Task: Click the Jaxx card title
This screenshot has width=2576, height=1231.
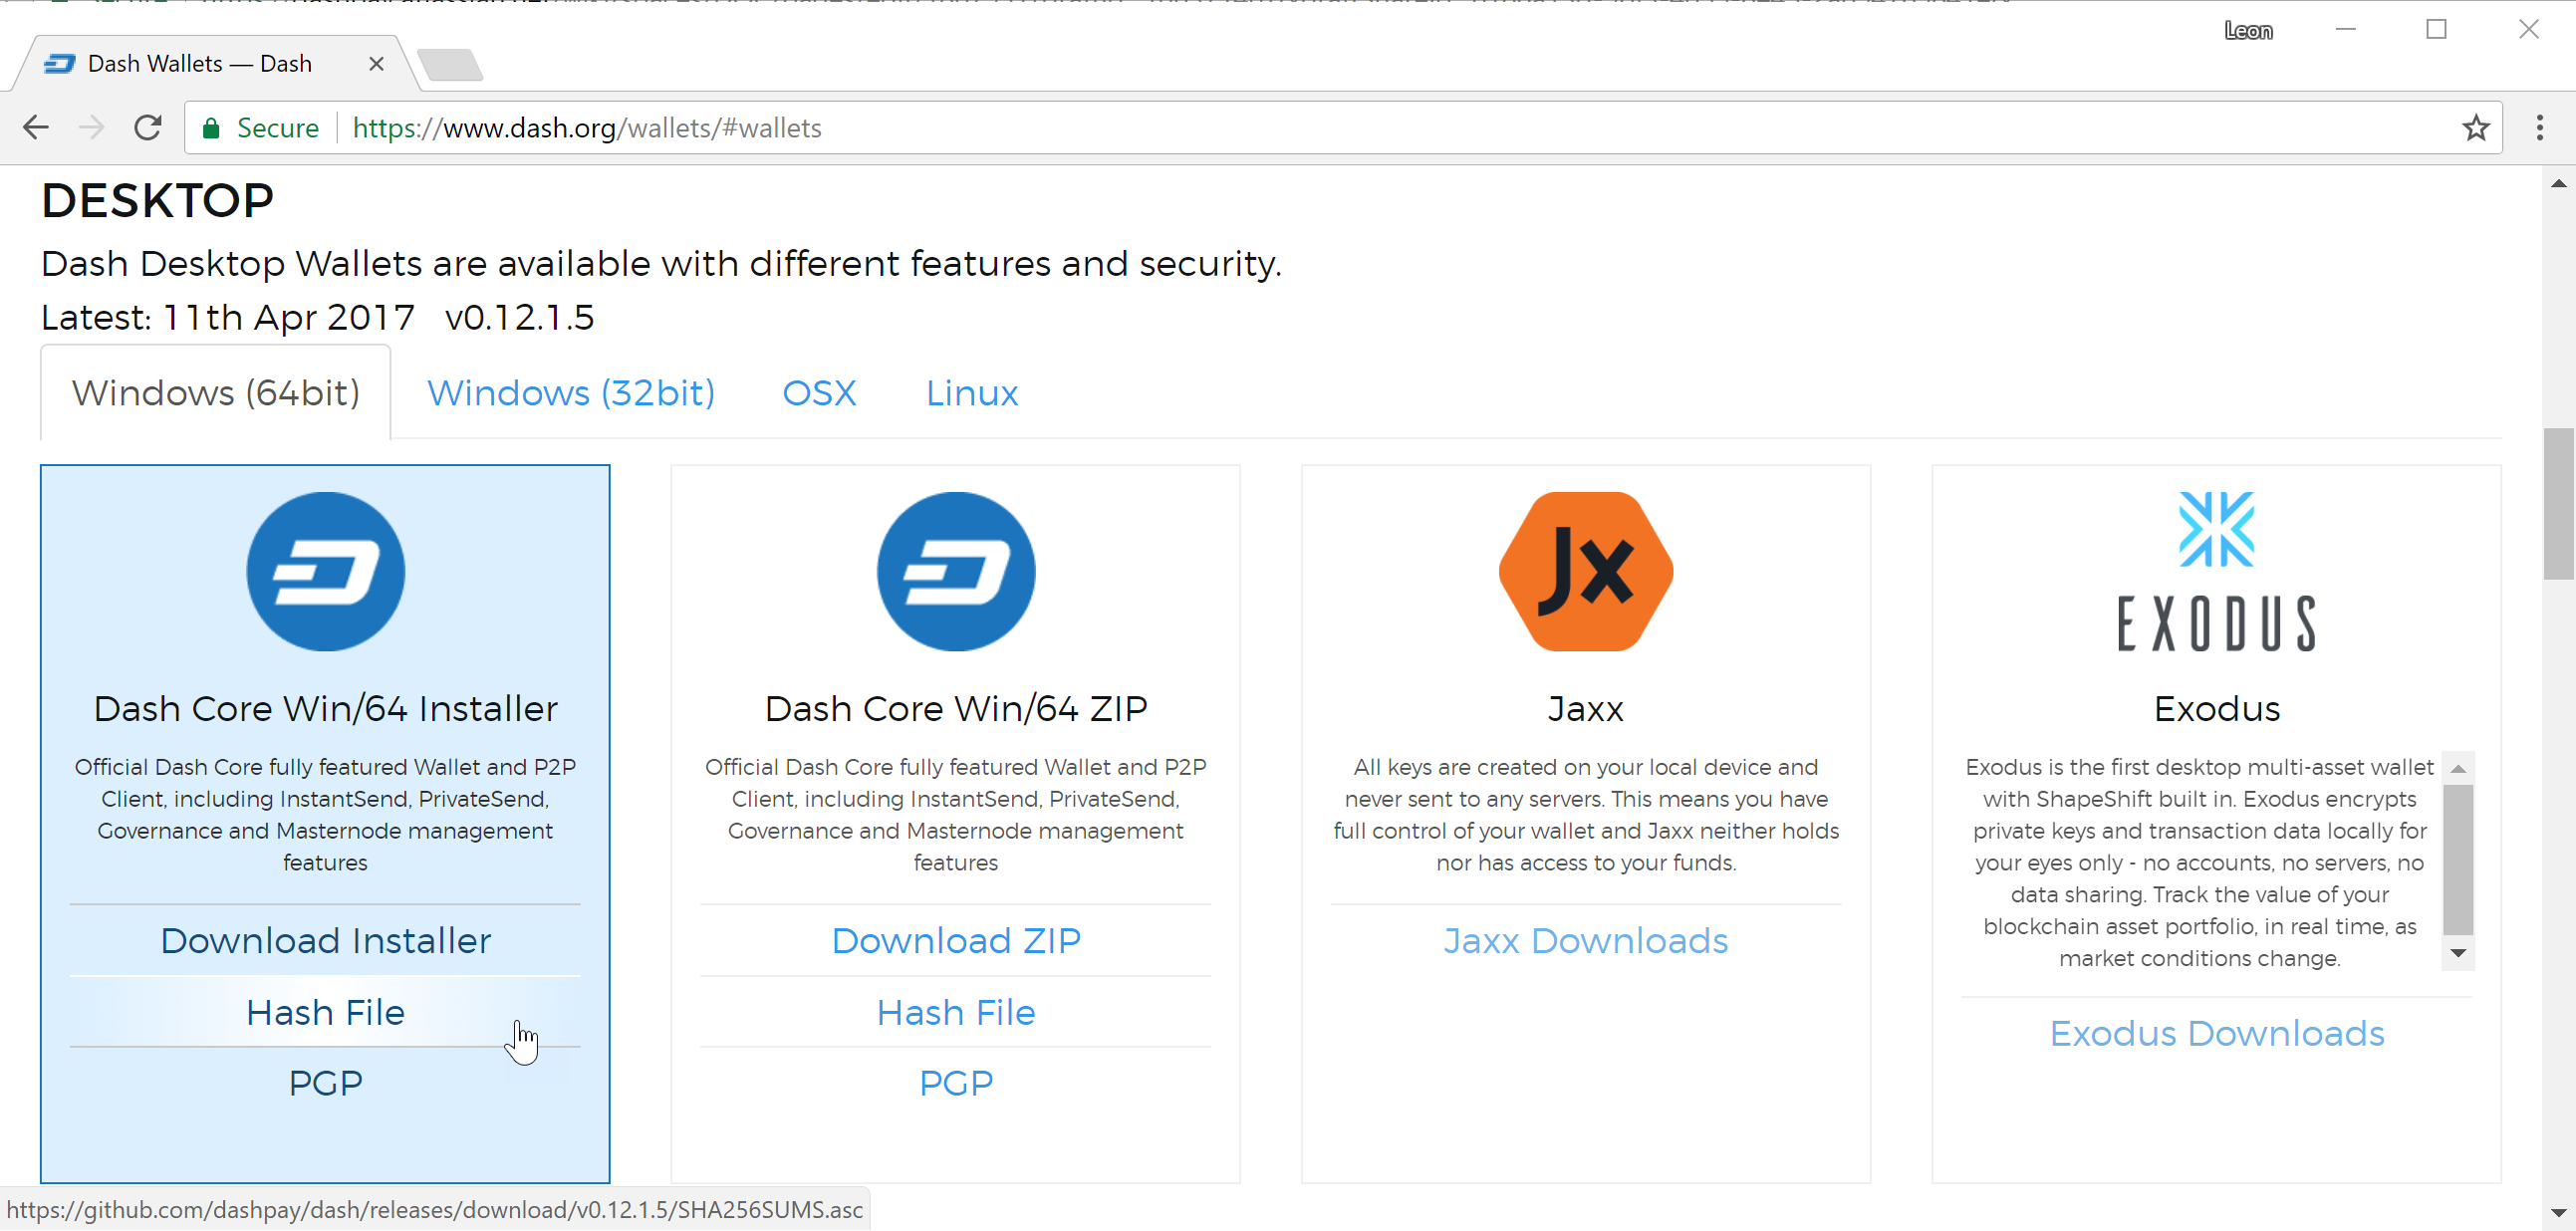Action: click(1586, 709)
